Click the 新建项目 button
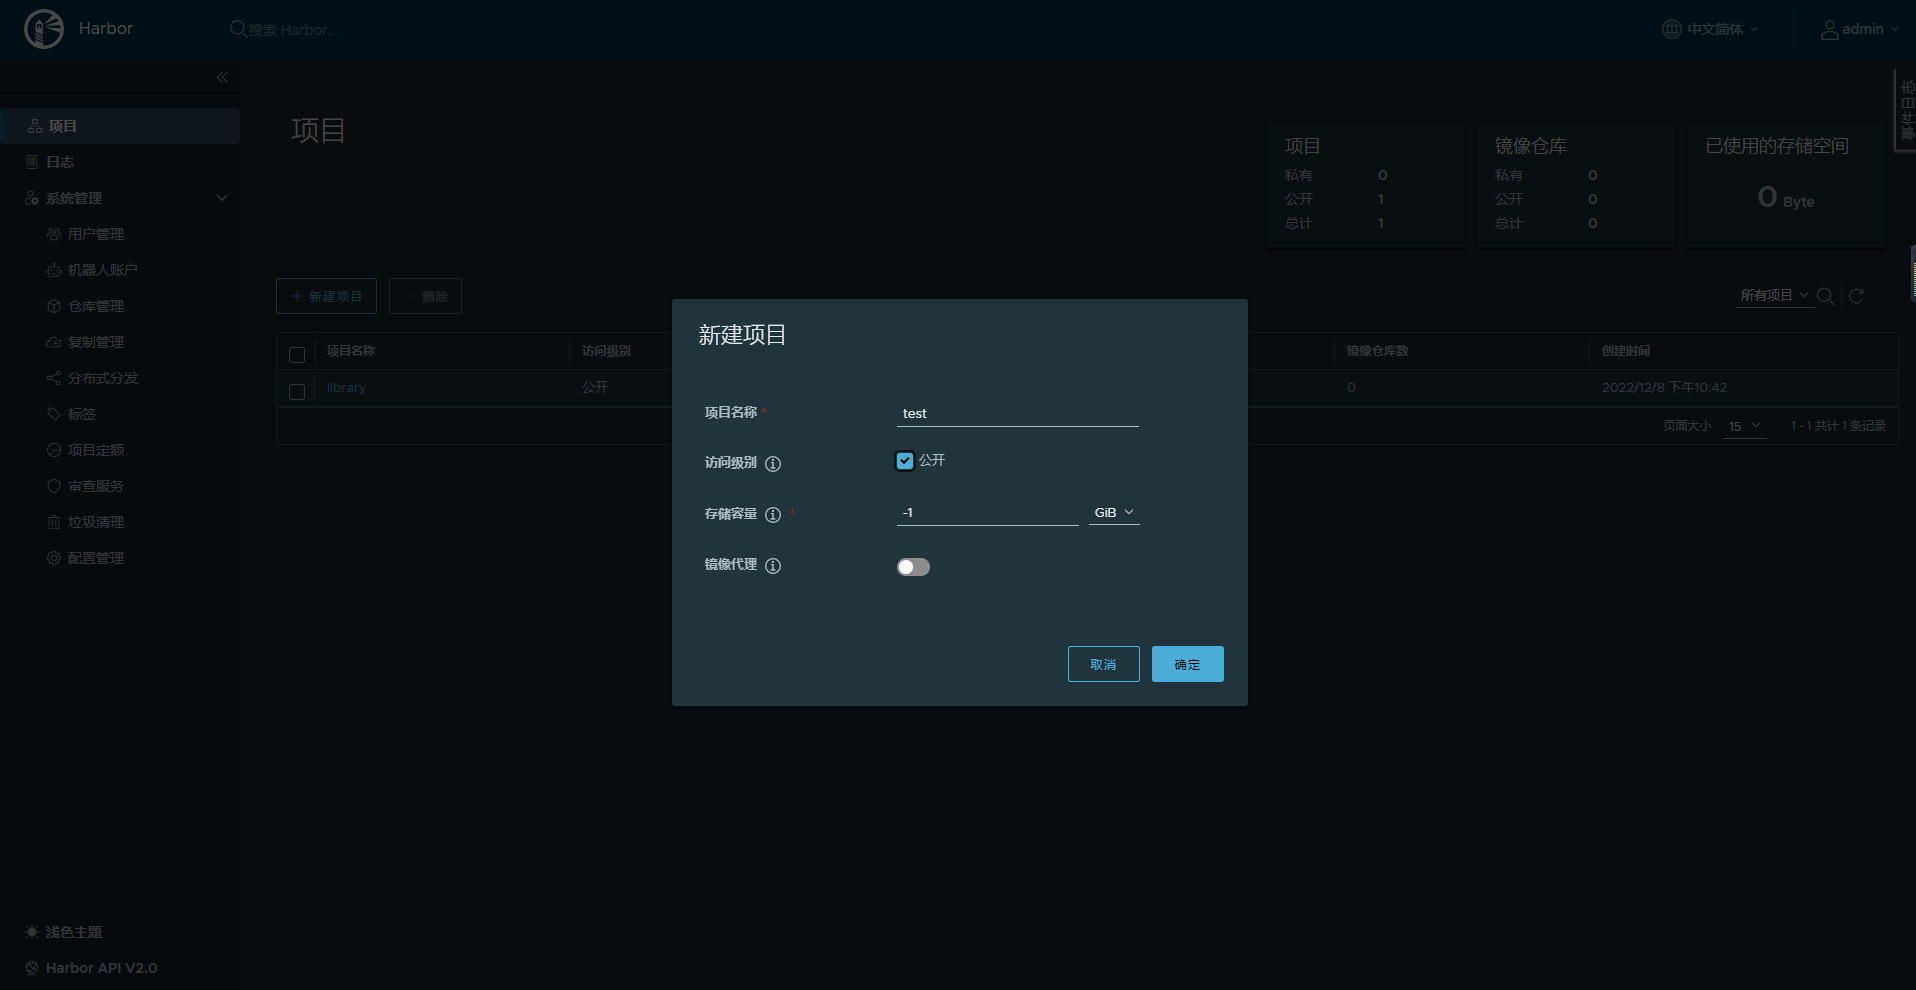The image size is (1916, 990). 326,296
